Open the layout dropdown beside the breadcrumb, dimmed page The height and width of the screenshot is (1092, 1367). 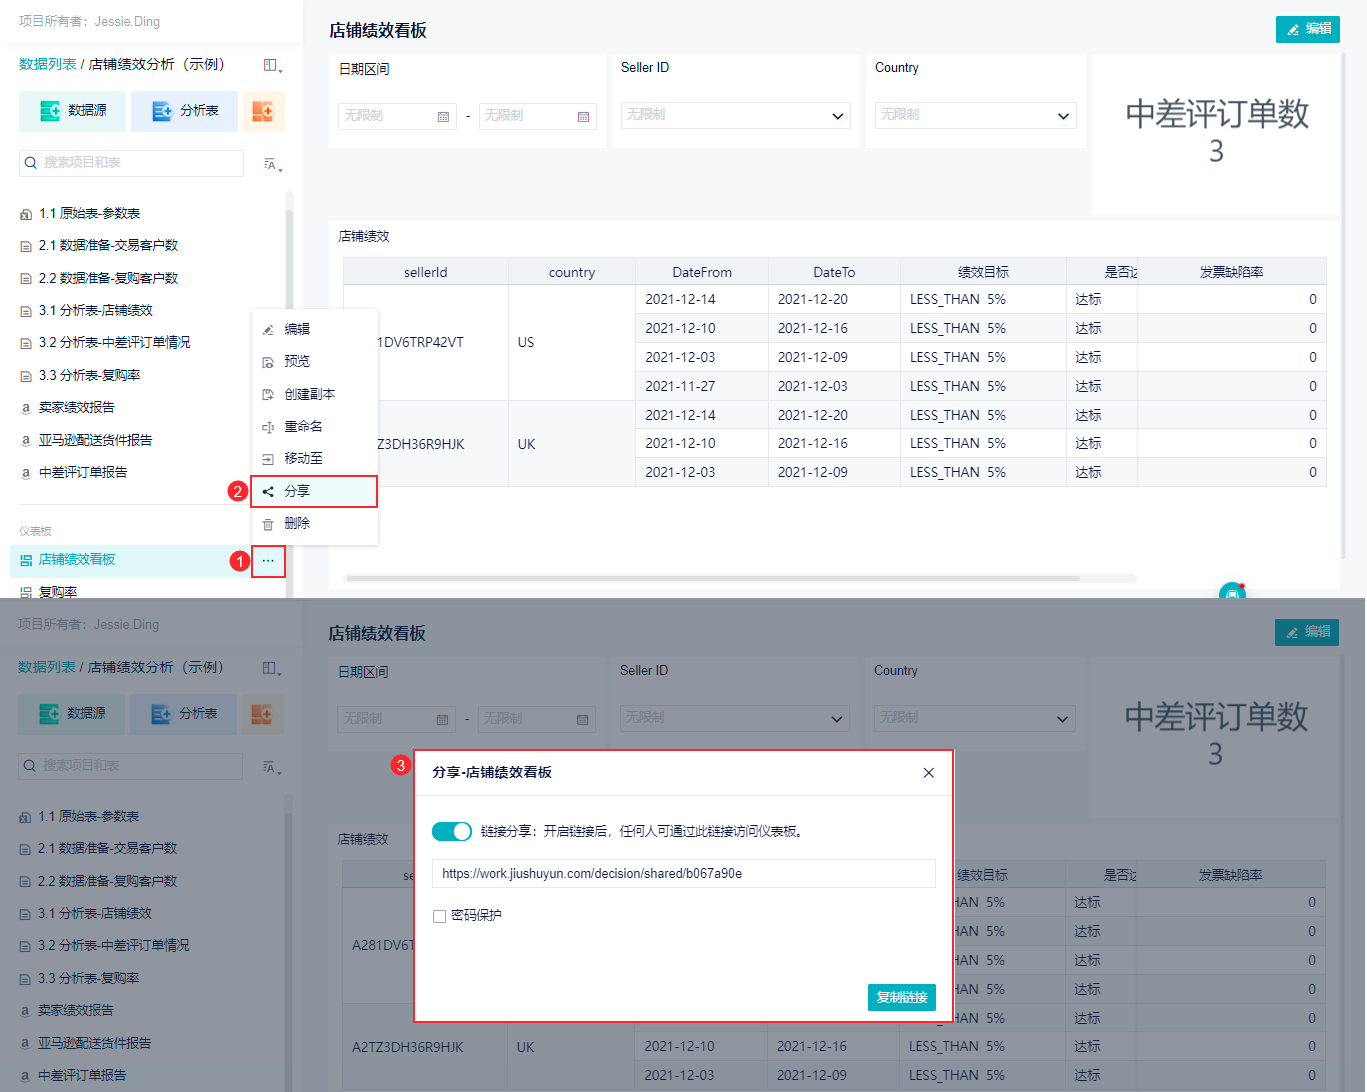(271, 669)
